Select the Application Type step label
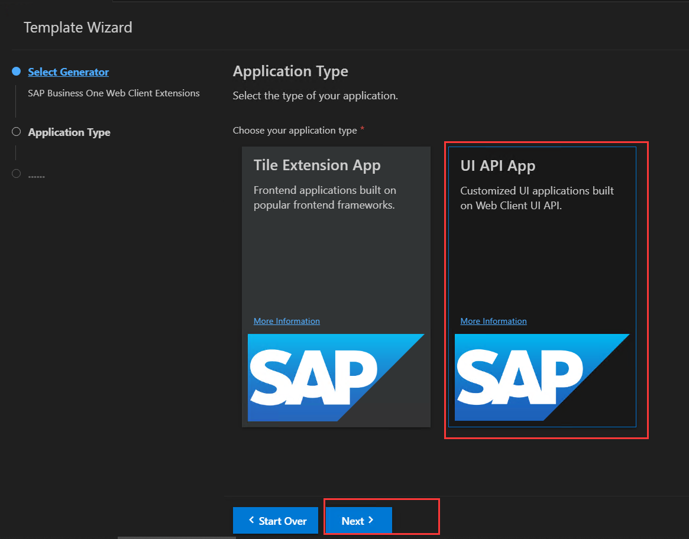The width and height of the screenshot is (690, 540). (x=69, y=132)
